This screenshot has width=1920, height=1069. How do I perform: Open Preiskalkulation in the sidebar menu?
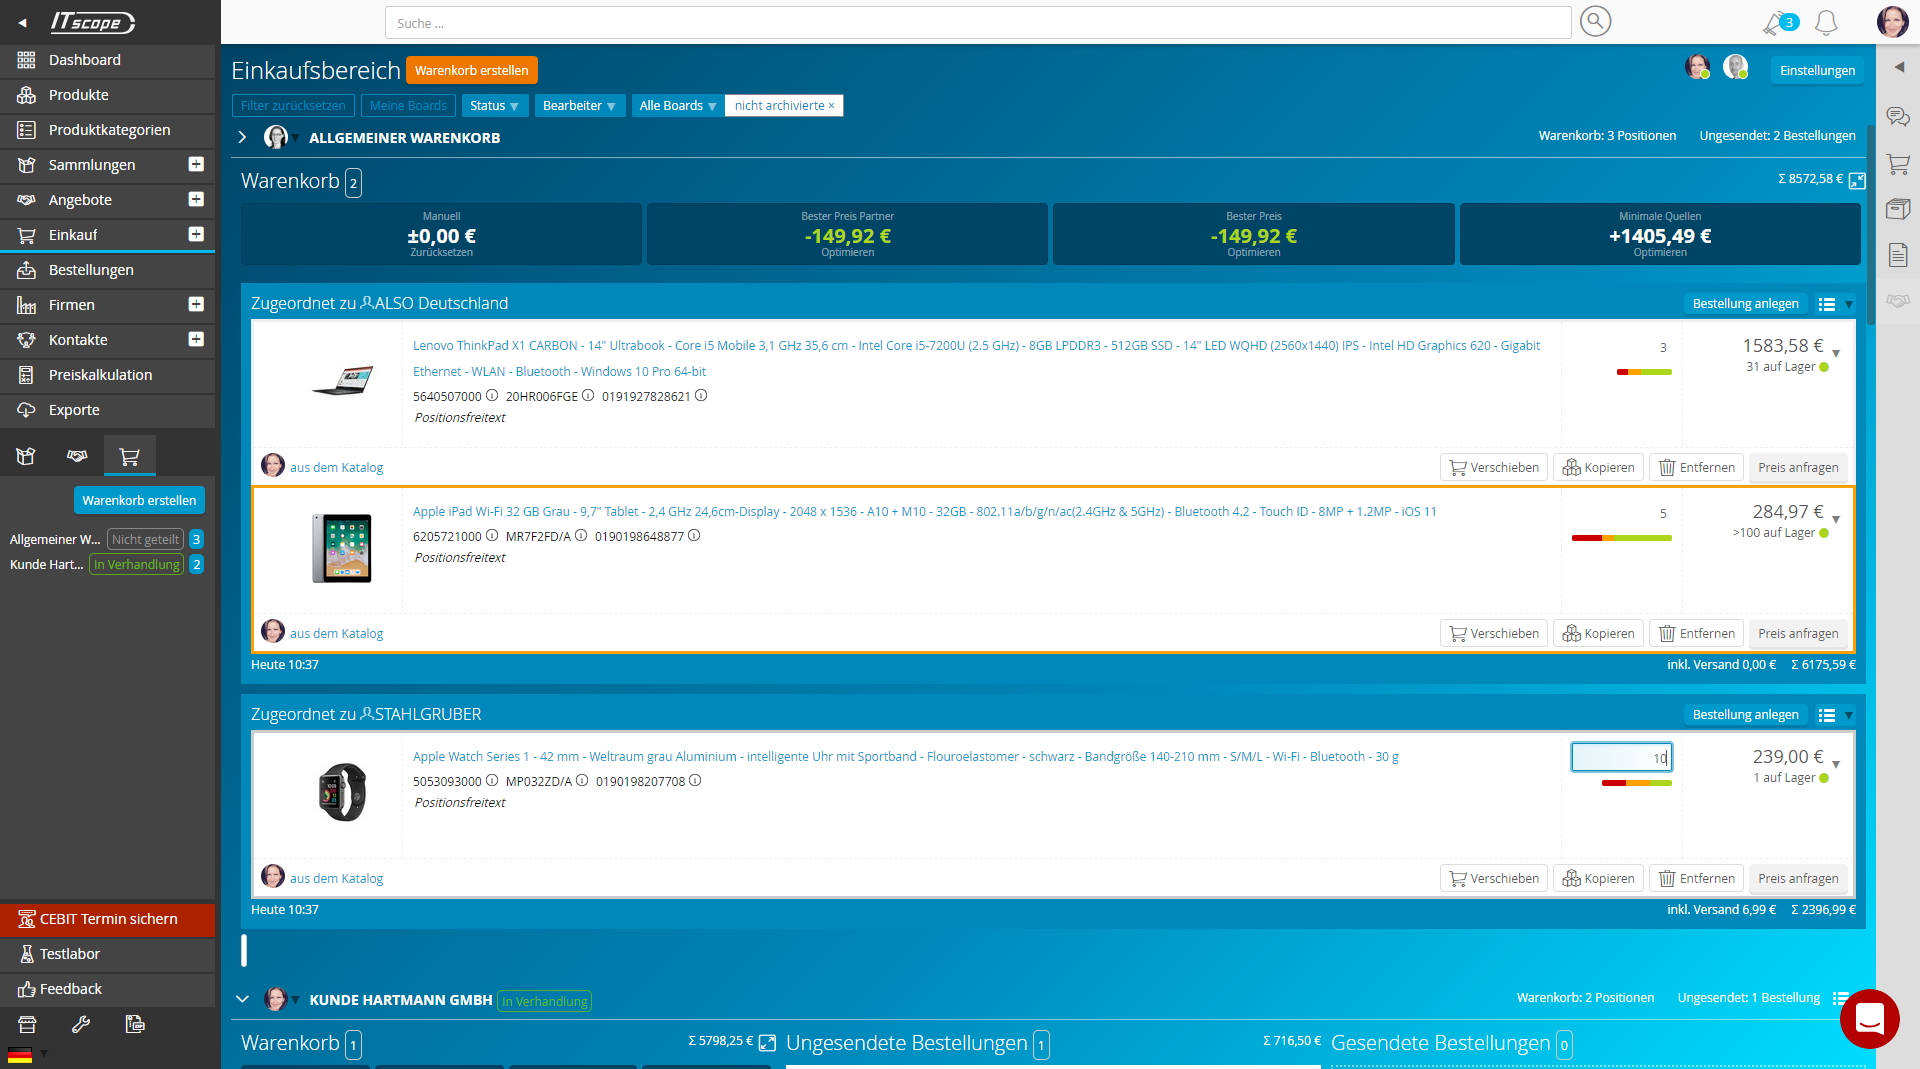coord(100,375)
